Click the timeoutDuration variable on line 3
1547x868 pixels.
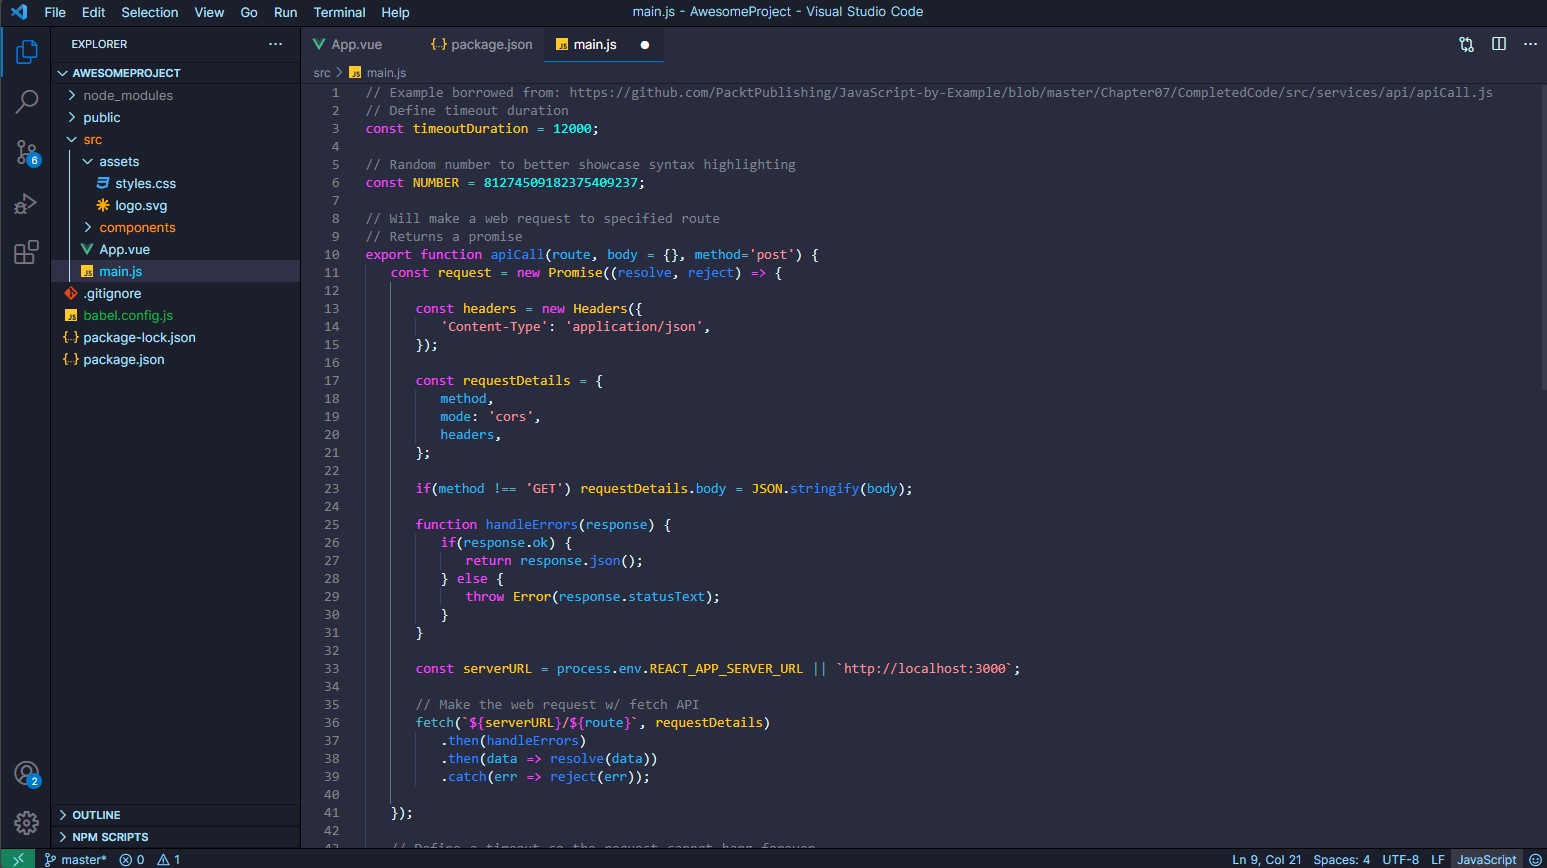tap(470, 128)
